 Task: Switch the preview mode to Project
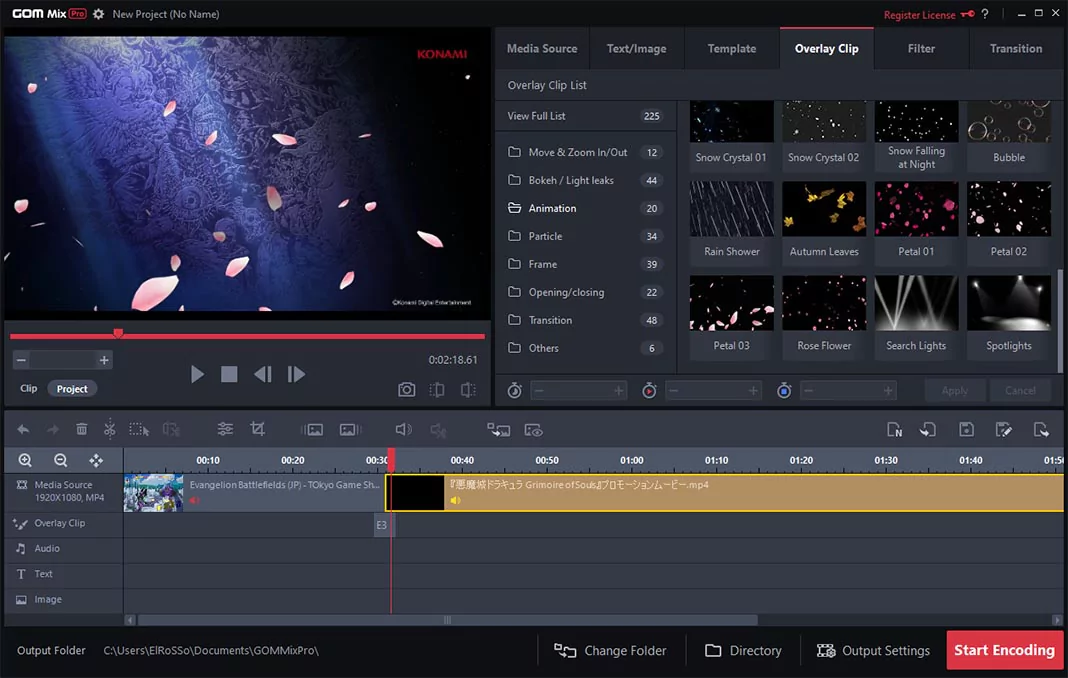click(71, 388)
